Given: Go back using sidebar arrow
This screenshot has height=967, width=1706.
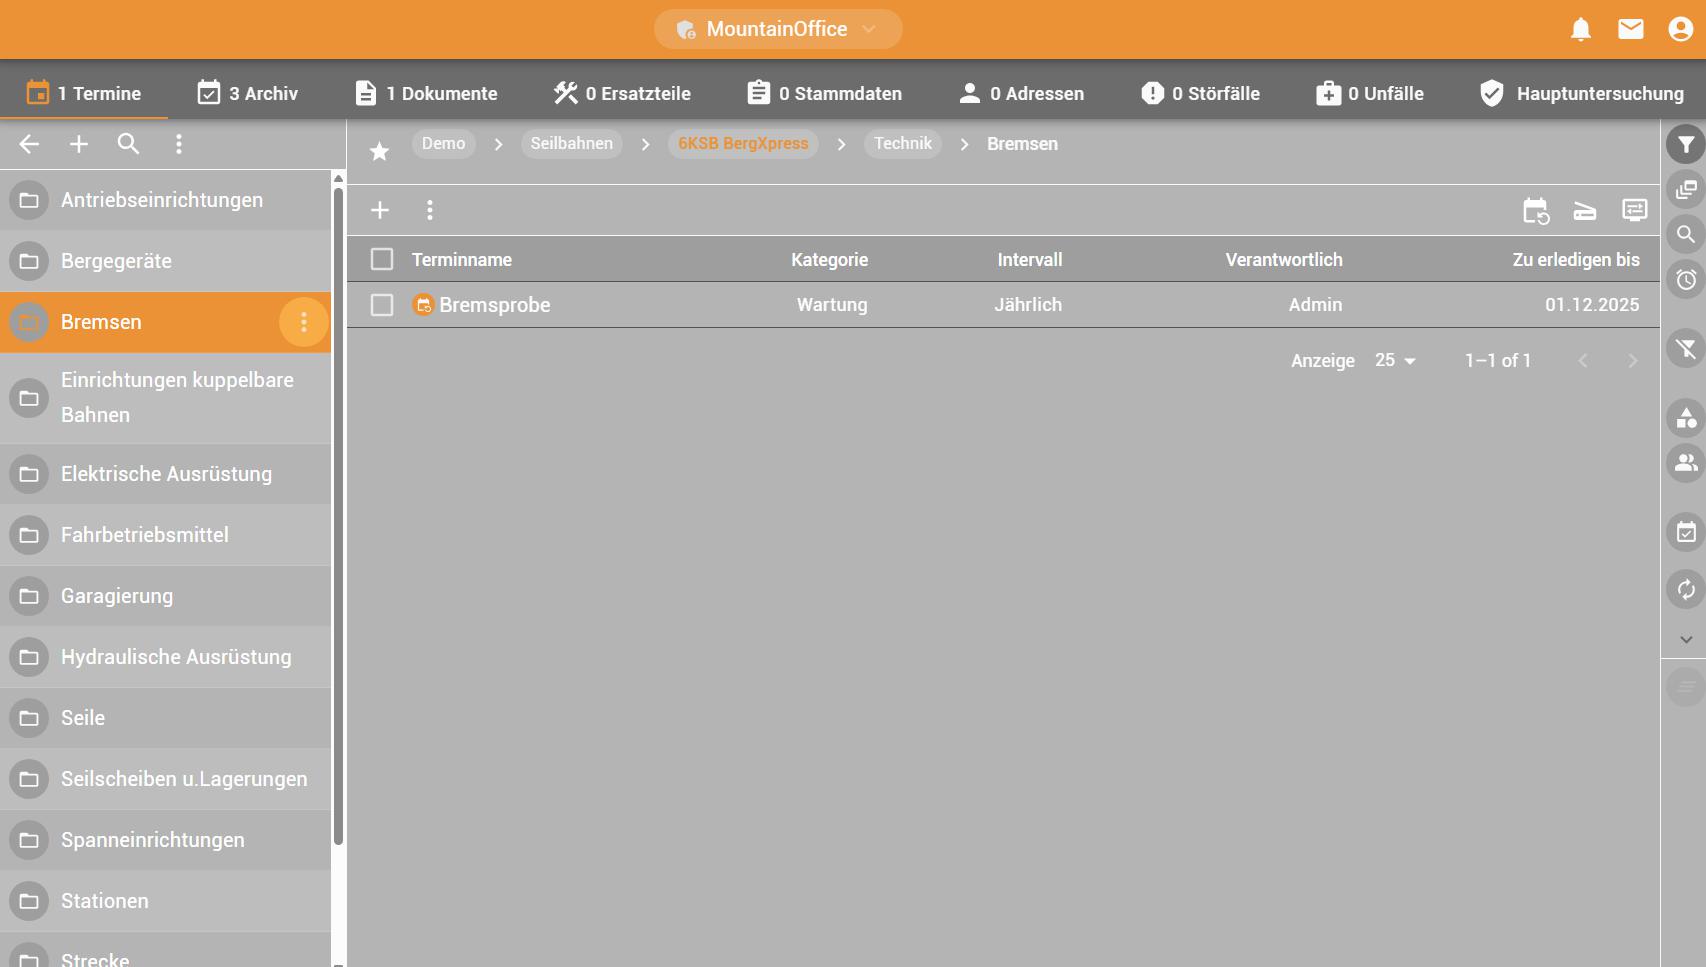Looking at the screenshot, I should click(29, 144).
